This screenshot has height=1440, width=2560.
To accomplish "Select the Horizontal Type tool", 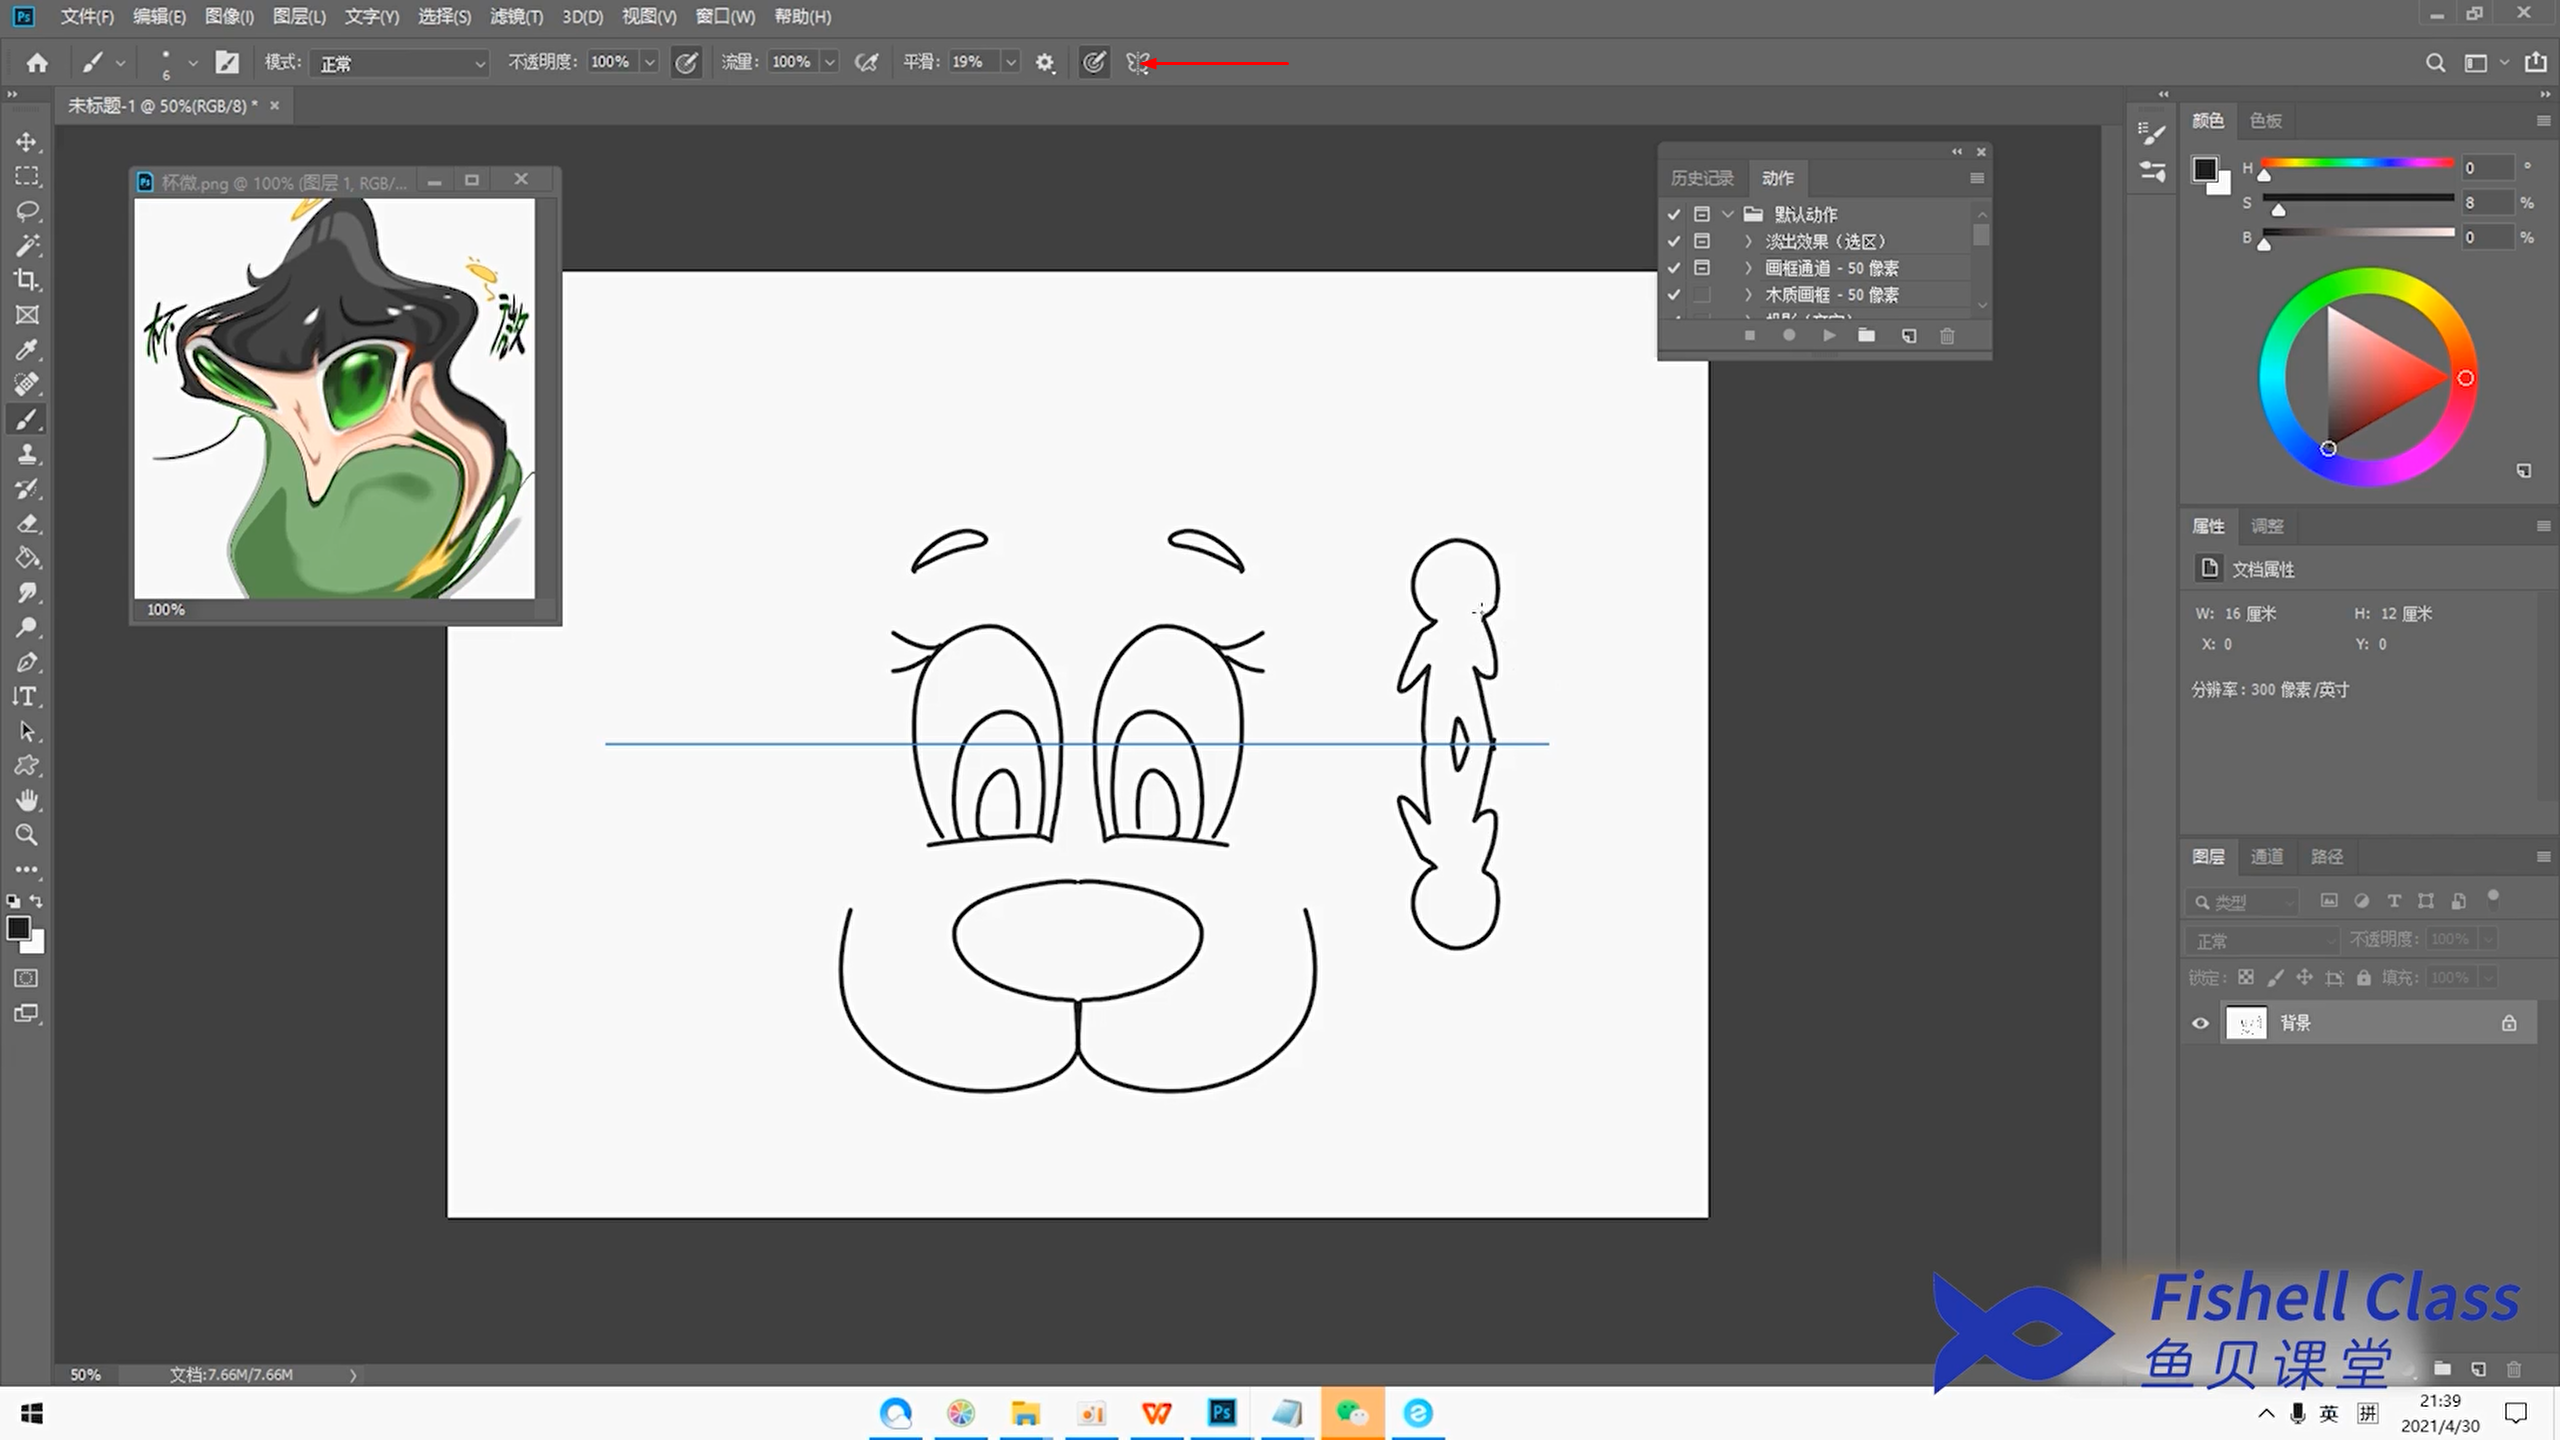I will click(27, 697).
